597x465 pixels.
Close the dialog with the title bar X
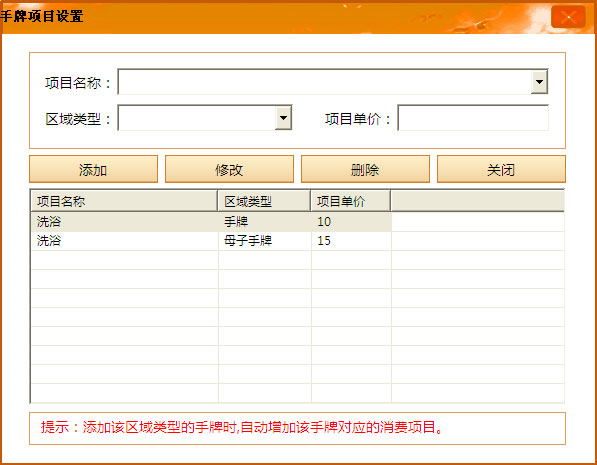[x=568, y=17]
